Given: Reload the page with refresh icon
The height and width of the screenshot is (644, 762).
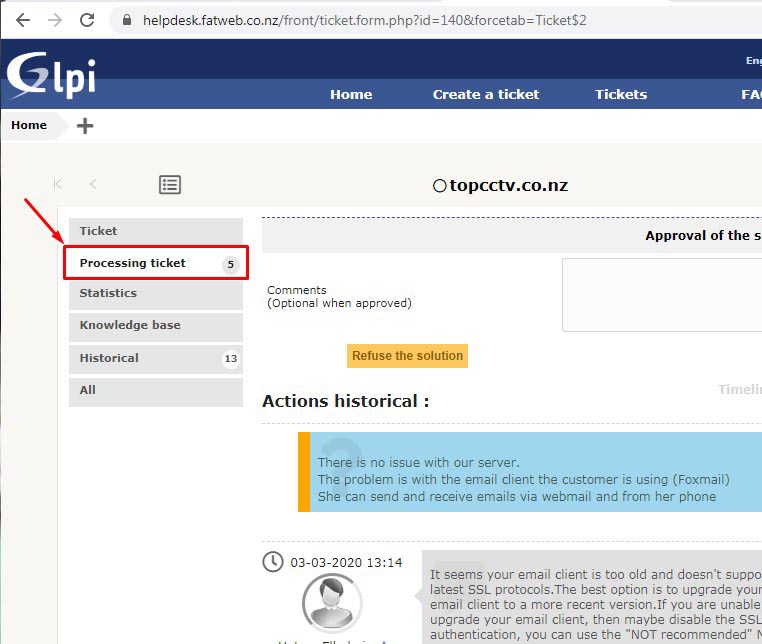Looking at the screenshot, I should pyautogui.click(x=87, y=20).
